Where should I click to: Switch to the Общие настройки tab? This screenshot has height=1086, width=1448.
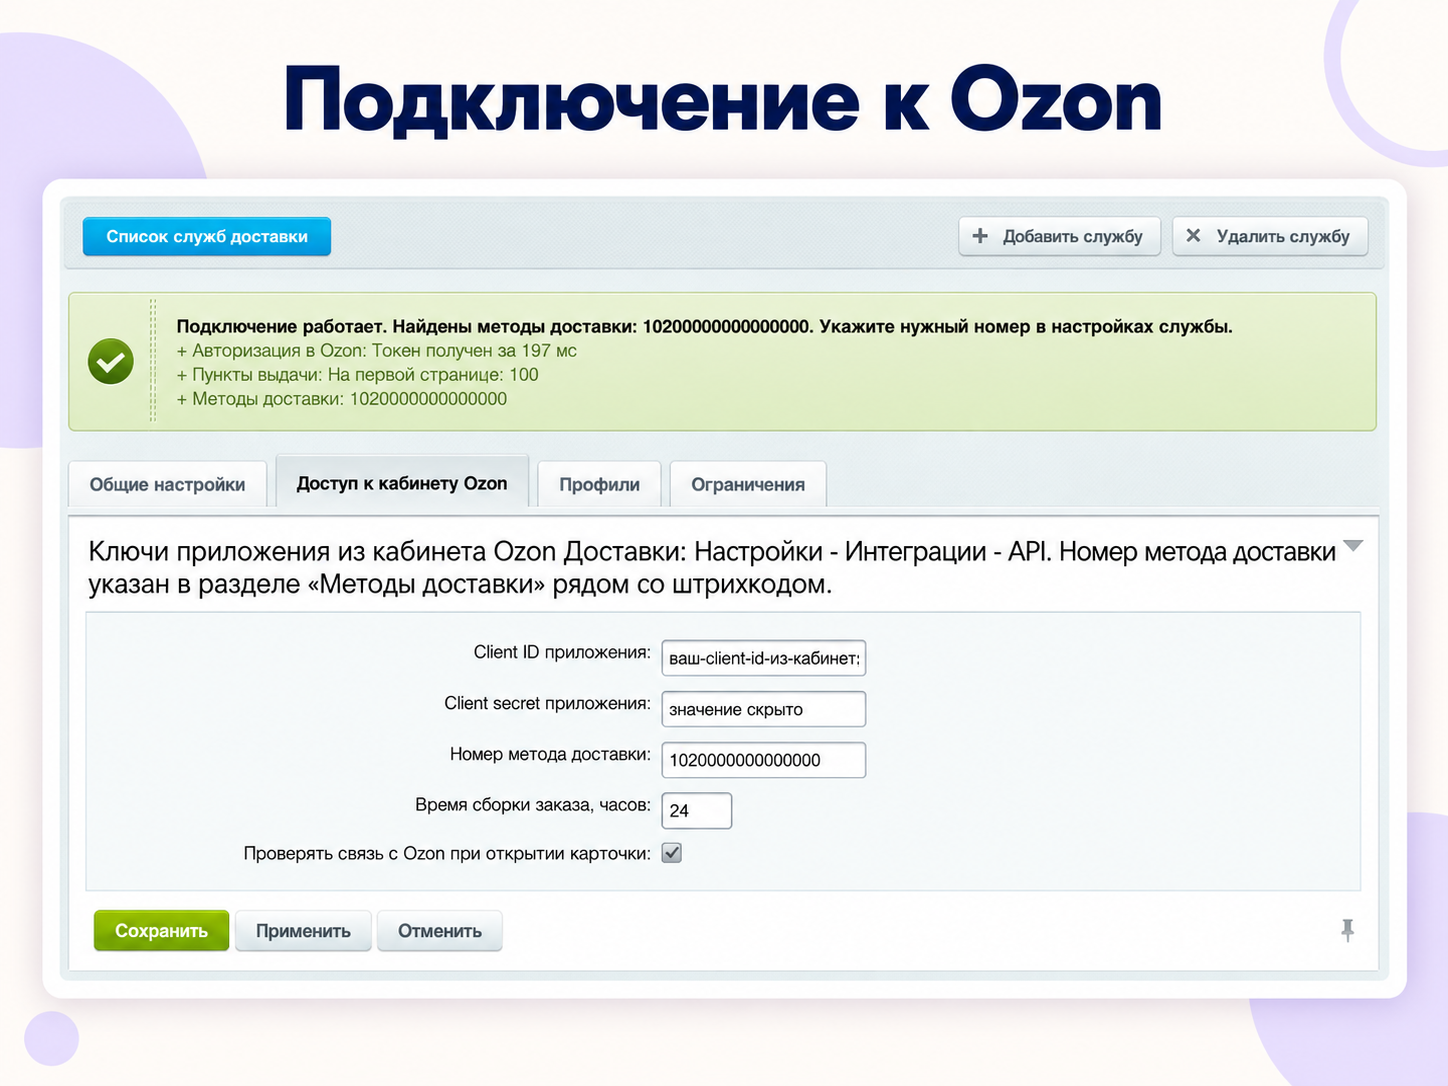(x=167, y=484)
